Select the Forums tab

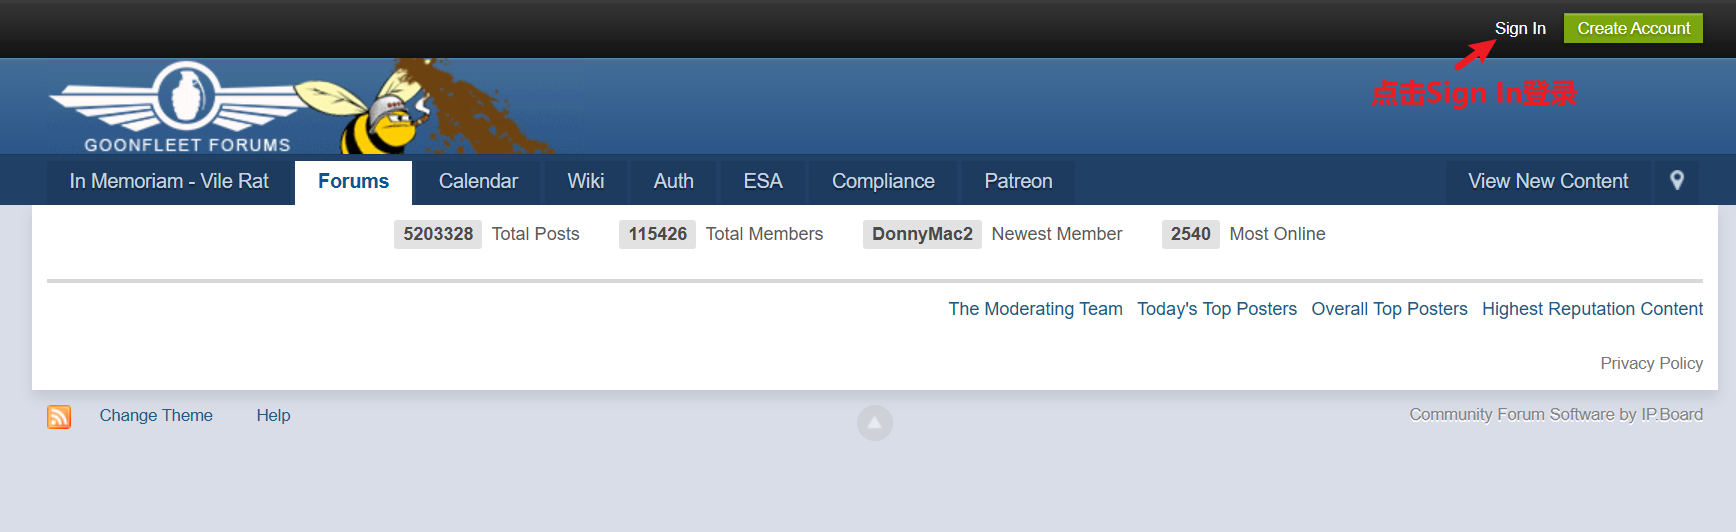pyautogui.click(x=353, y=181)
